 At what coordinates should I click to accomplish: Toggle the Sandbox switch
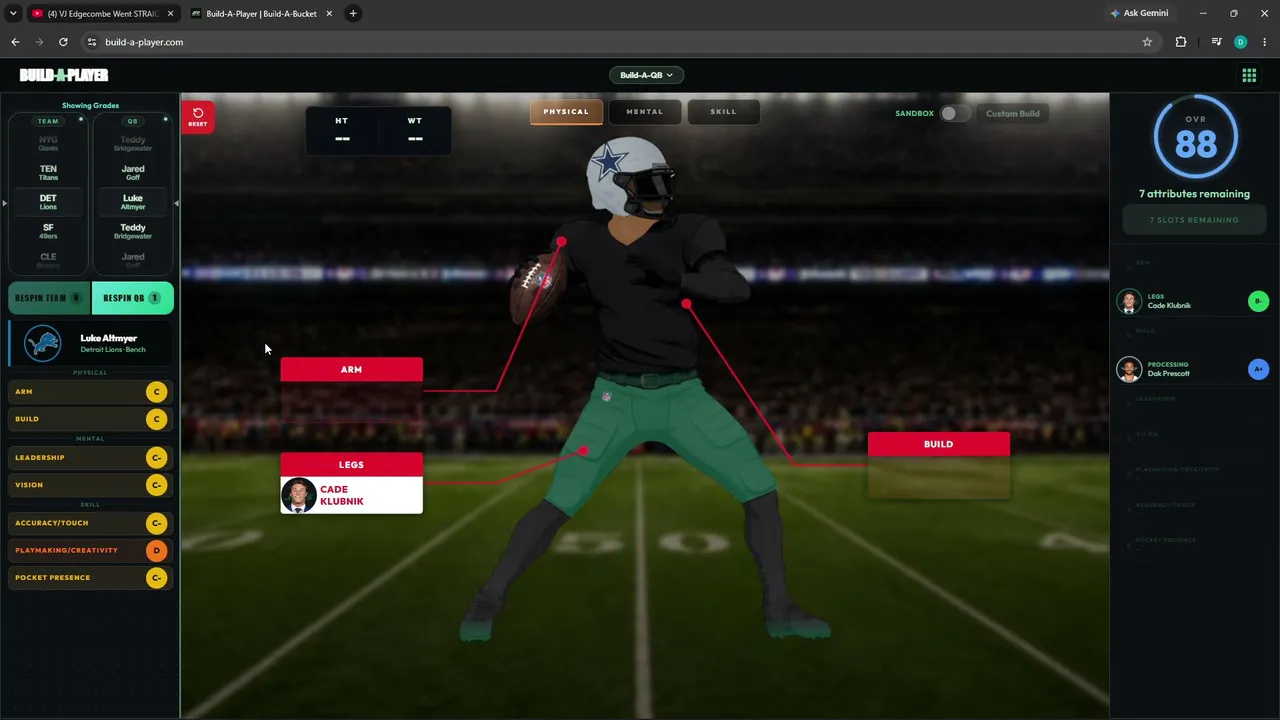[x=954, y=114]
